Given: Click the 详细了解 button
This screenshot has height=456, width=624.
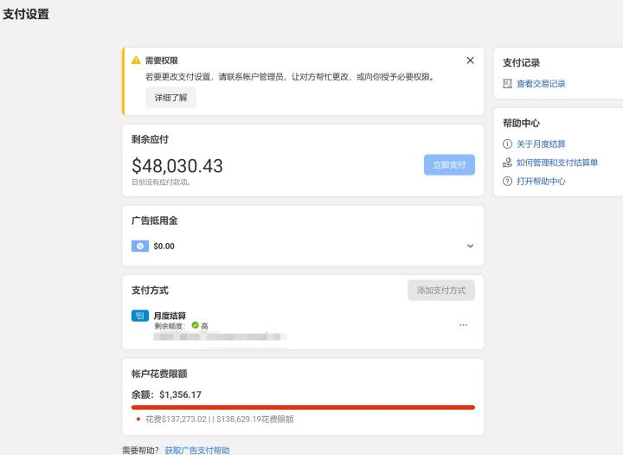Looking at the screenshot, I should point(170,97).
